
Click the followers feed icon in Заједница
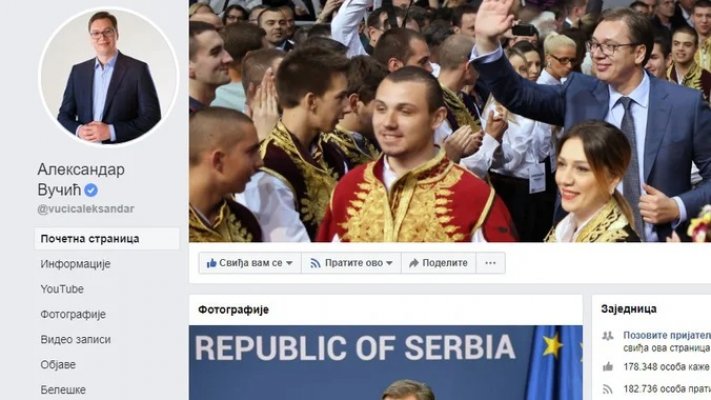(x=608, y=389)
